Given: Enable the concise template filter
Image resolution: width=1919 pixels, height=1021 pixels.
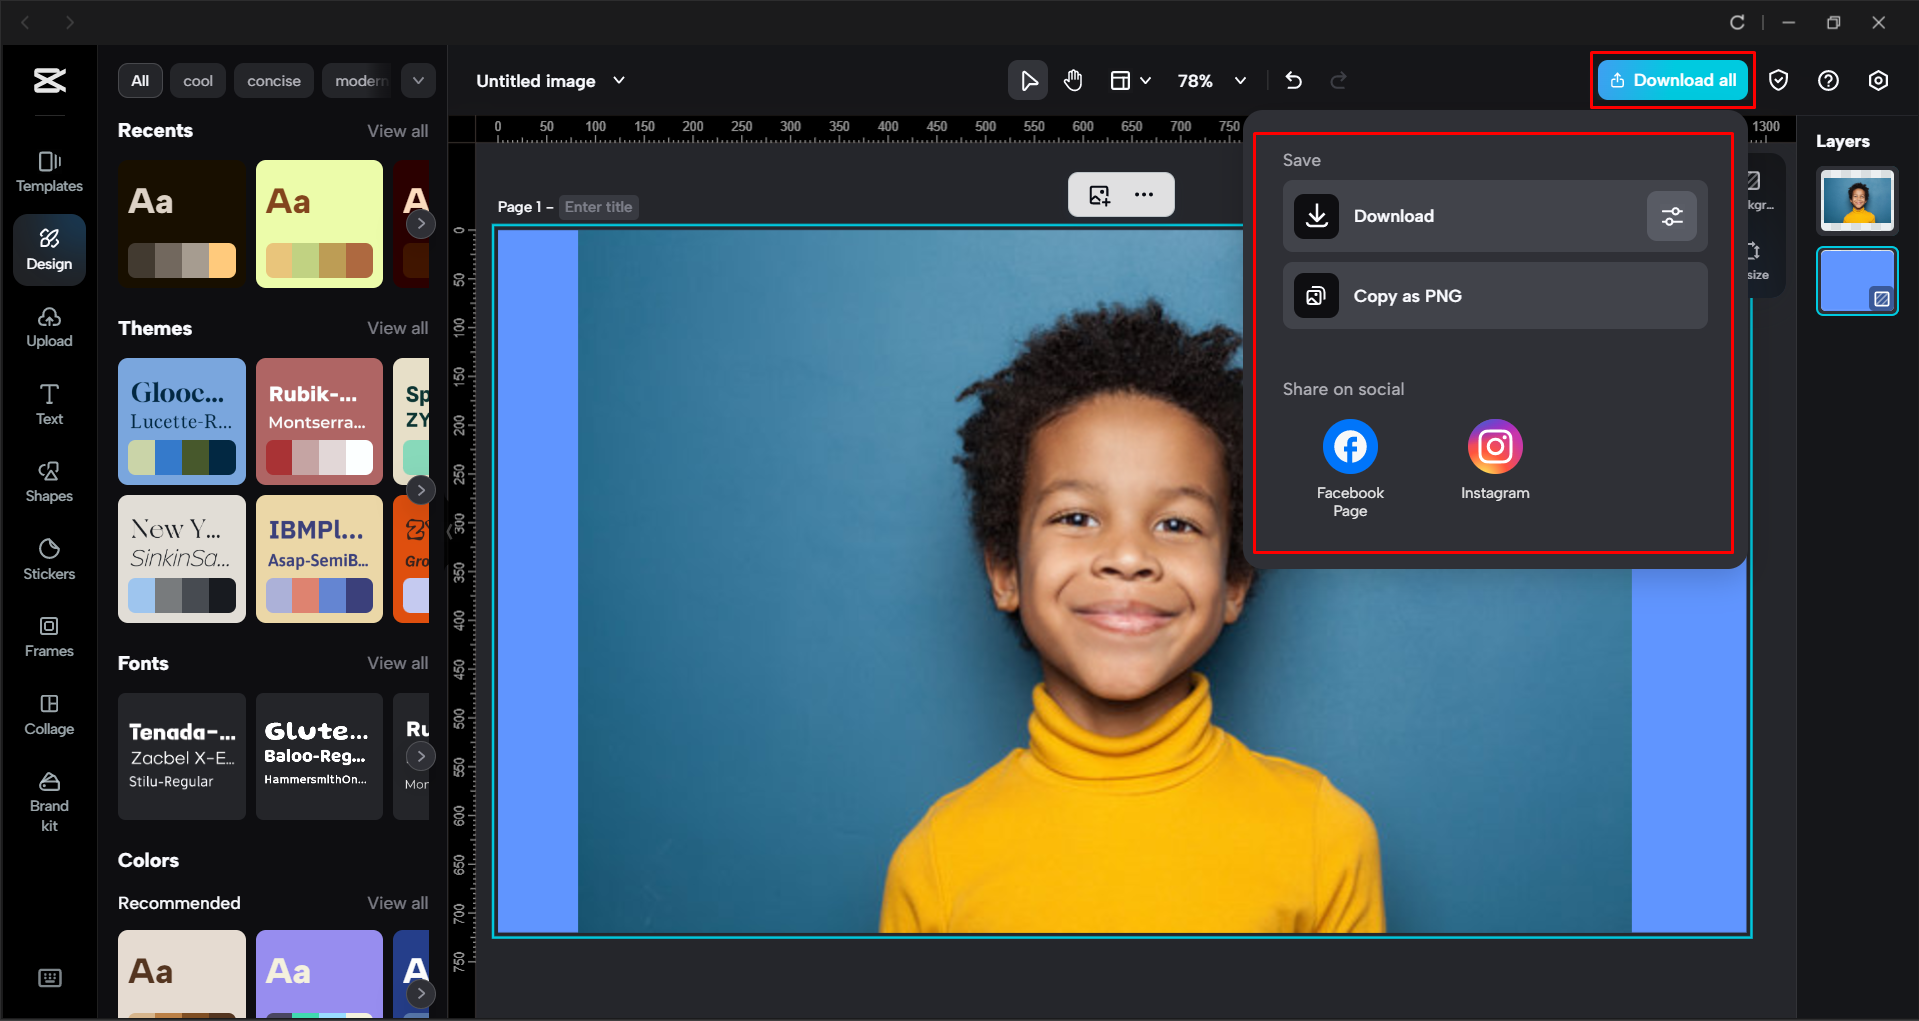Looking at the screenshot, I should (x=273, y=80).
